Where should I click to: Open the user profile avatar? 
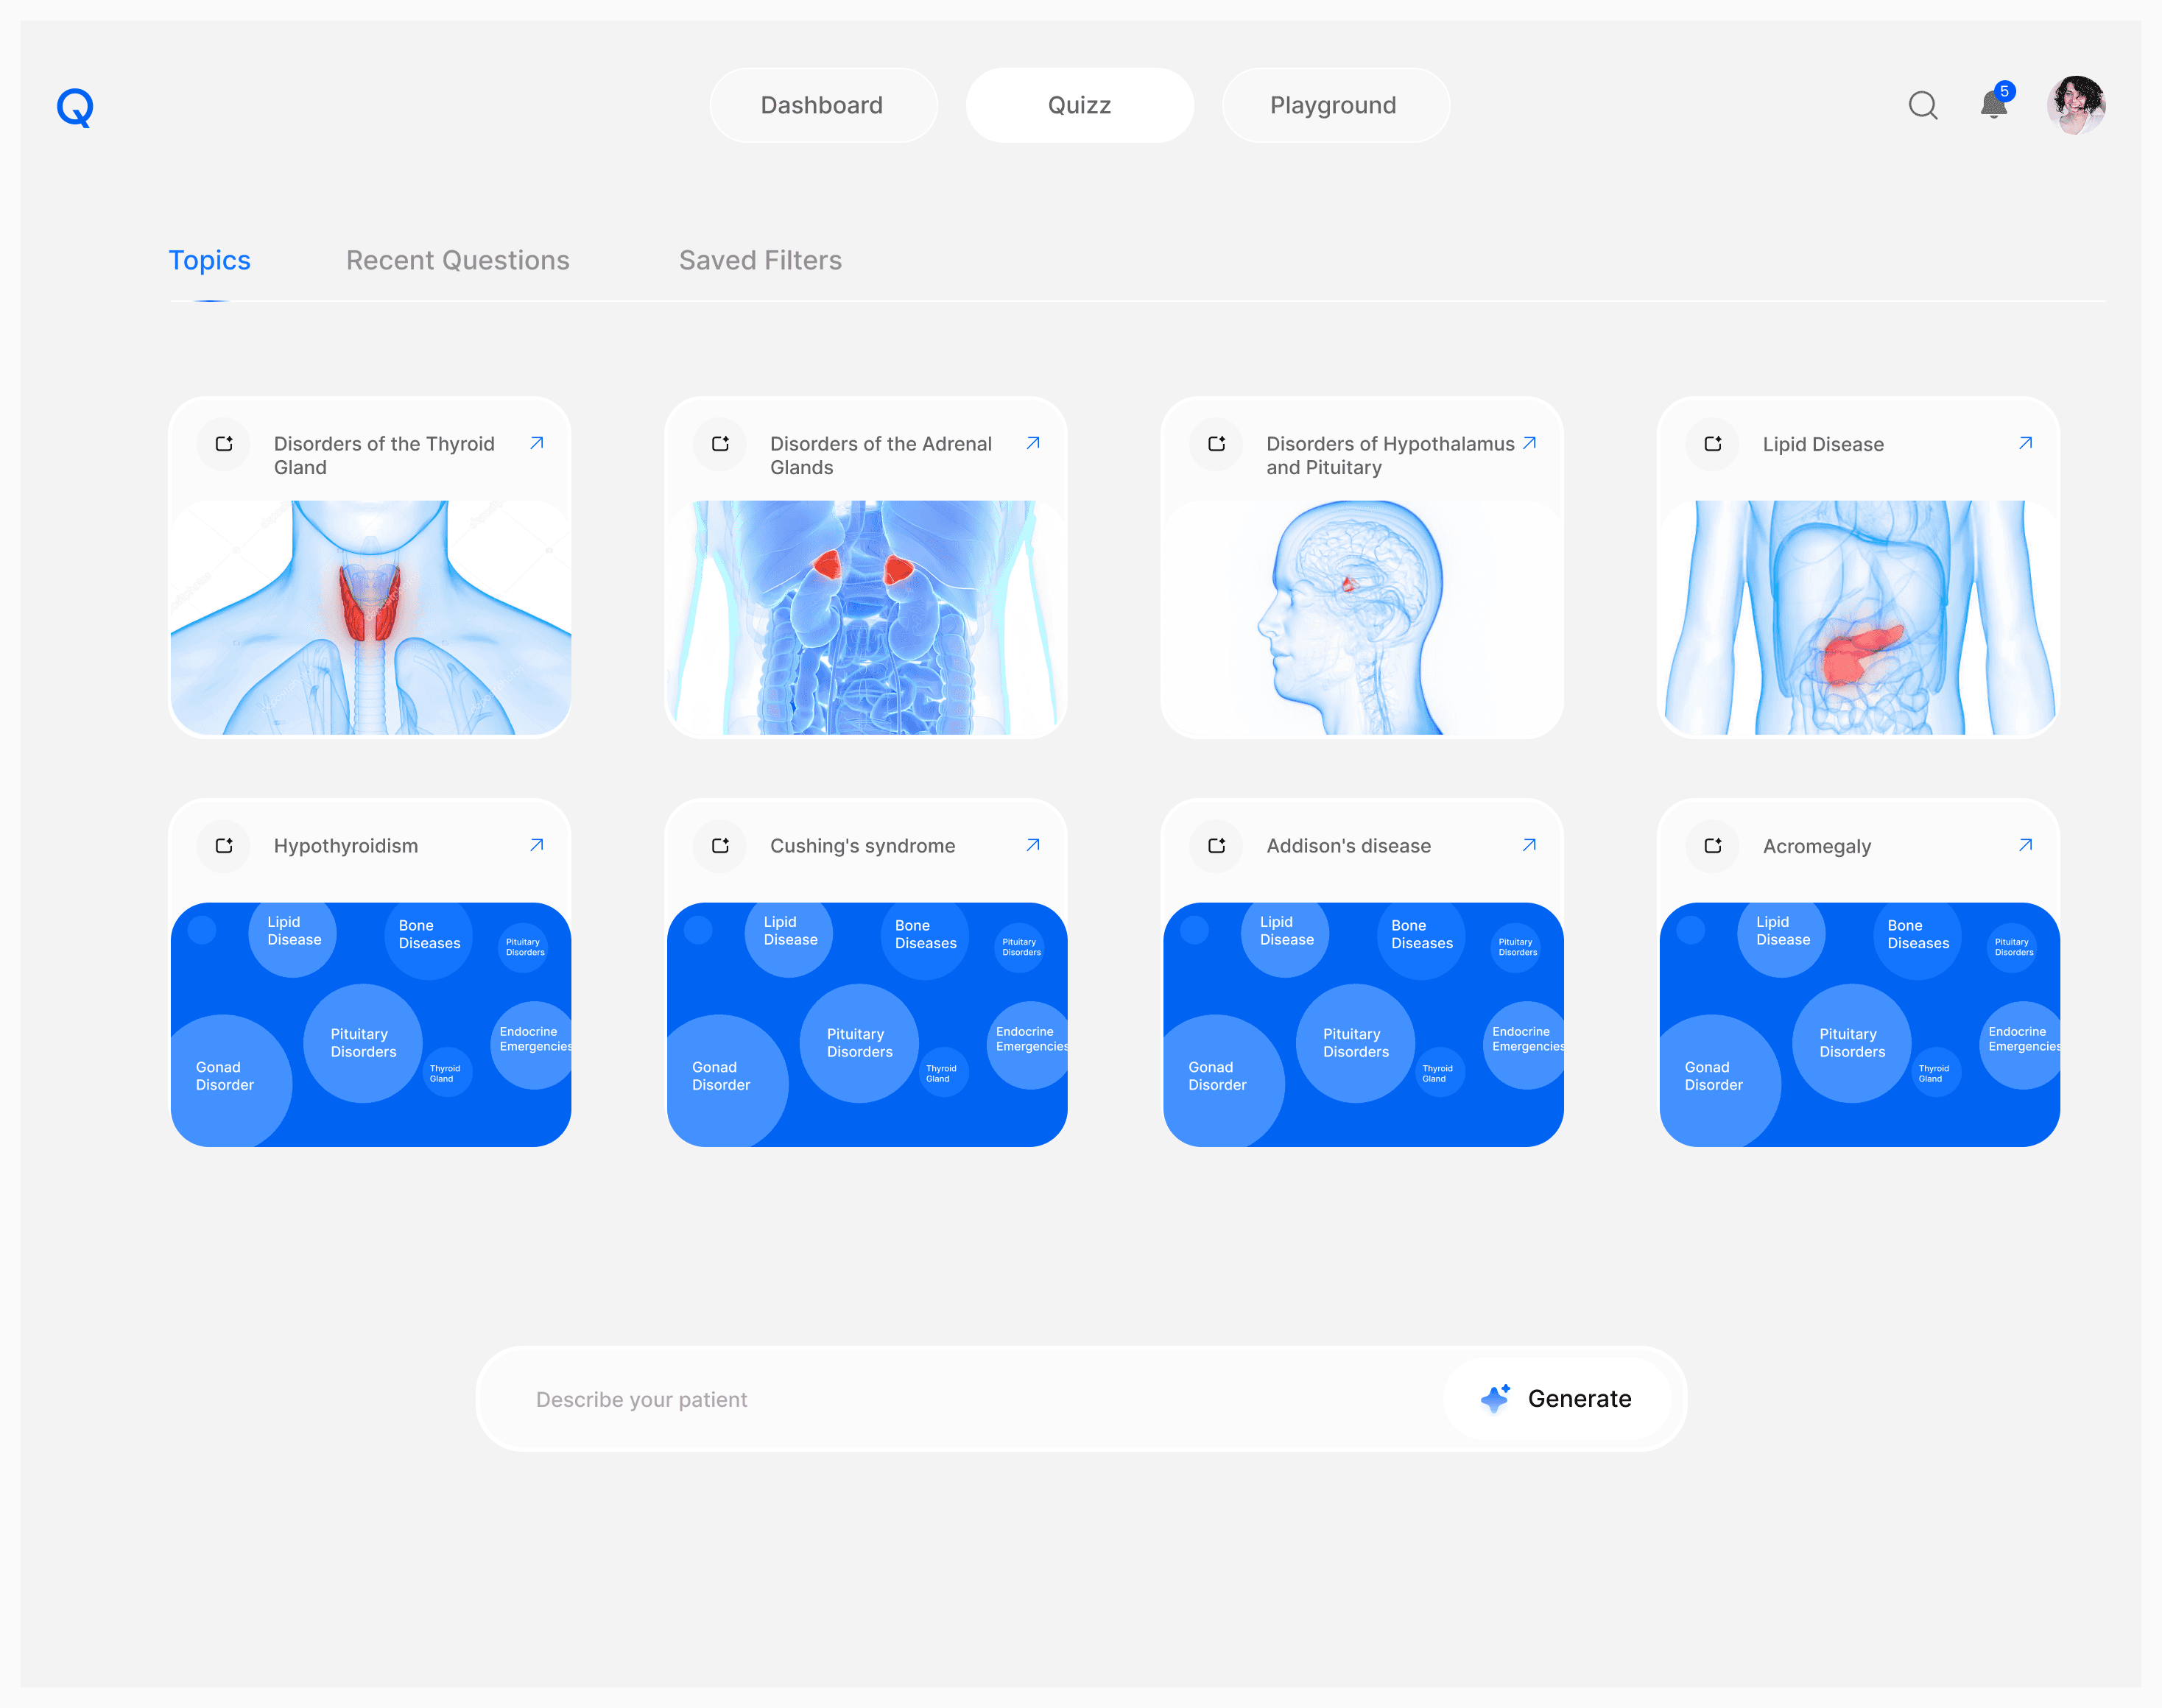coord(2076,105)
